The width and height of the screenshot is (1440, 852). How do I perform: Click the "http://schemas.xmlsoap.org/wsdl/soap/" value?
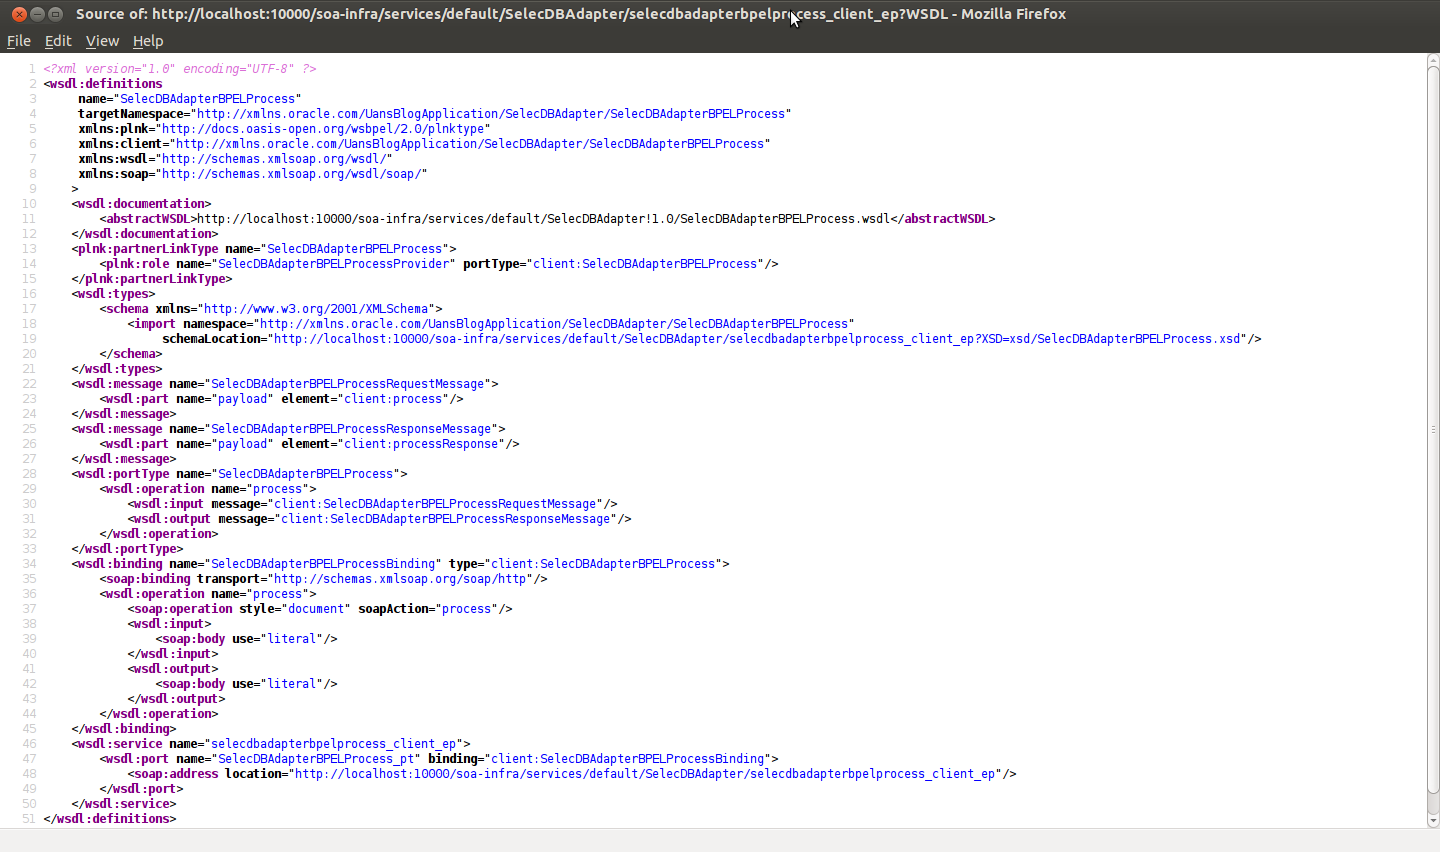pyautogui.click(x=295, y=174)
